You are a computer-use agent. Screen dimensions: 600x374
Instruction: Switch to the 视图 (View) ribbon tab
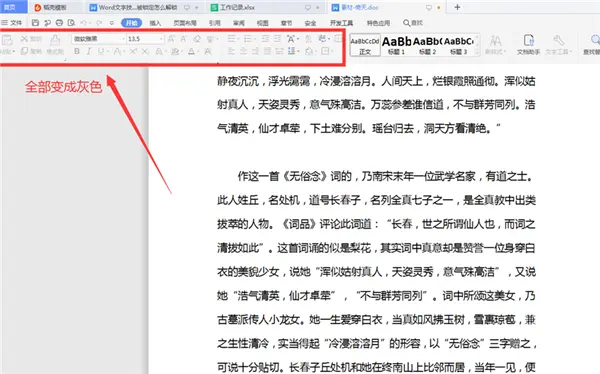(x=262, y=23)
